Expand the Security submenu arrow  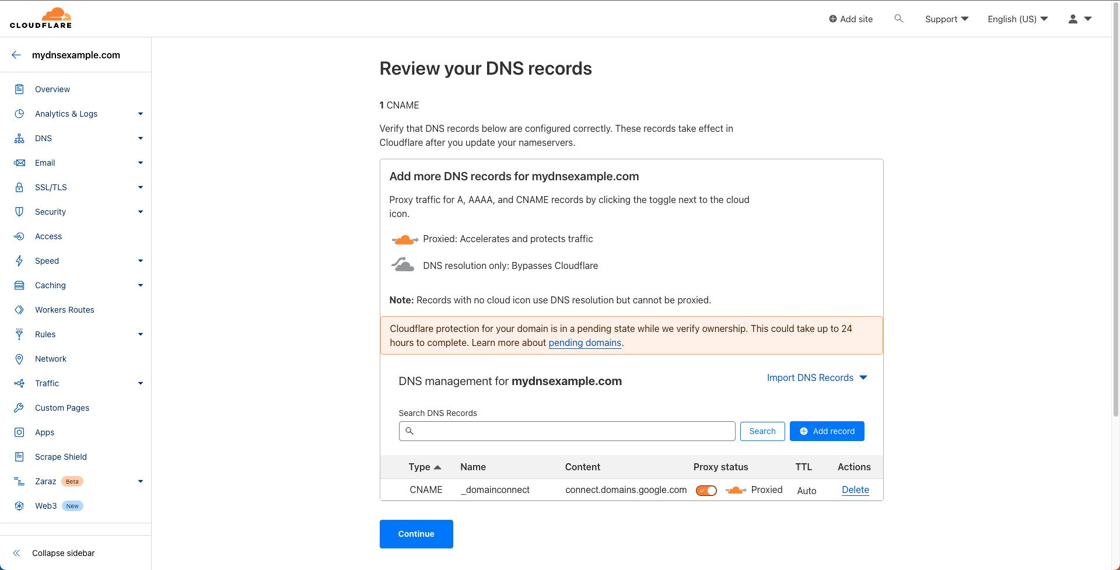pos(141,211)
